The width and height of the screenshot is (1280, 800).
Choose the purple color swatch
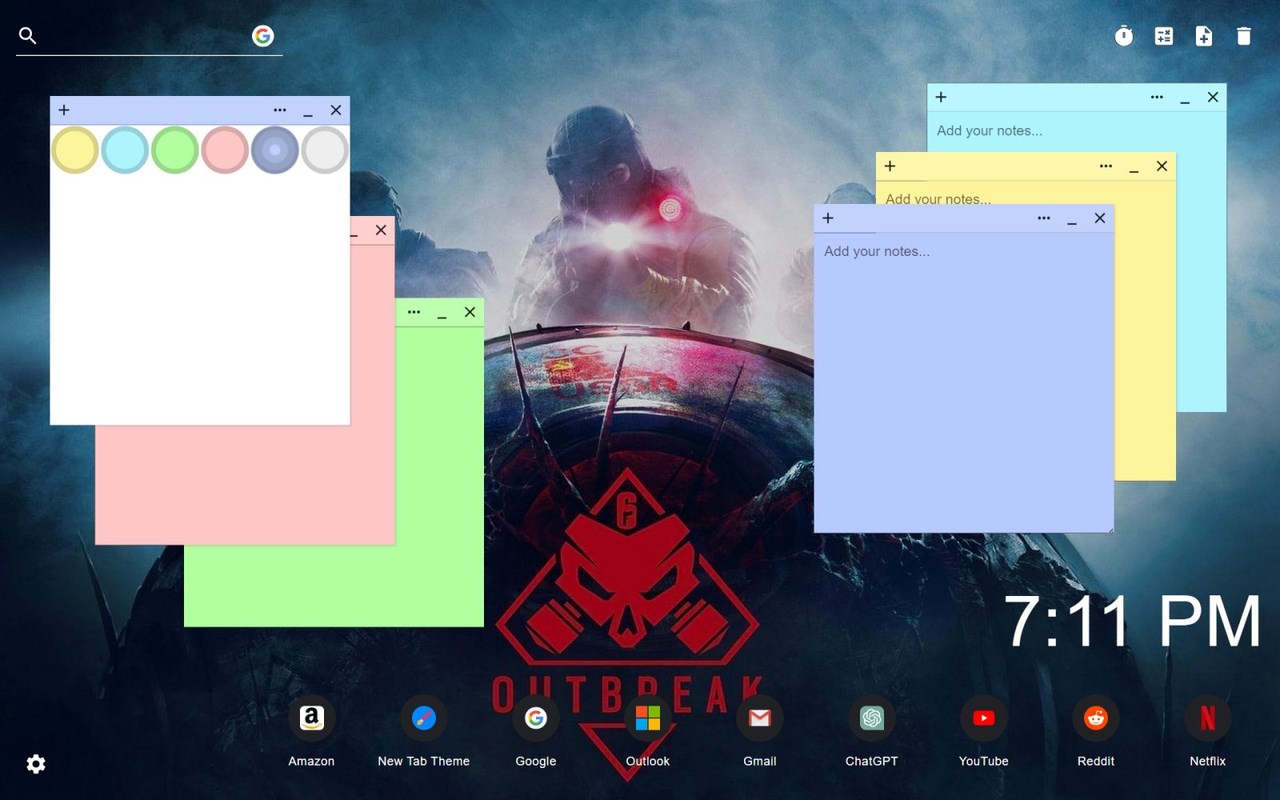[275, 150]
